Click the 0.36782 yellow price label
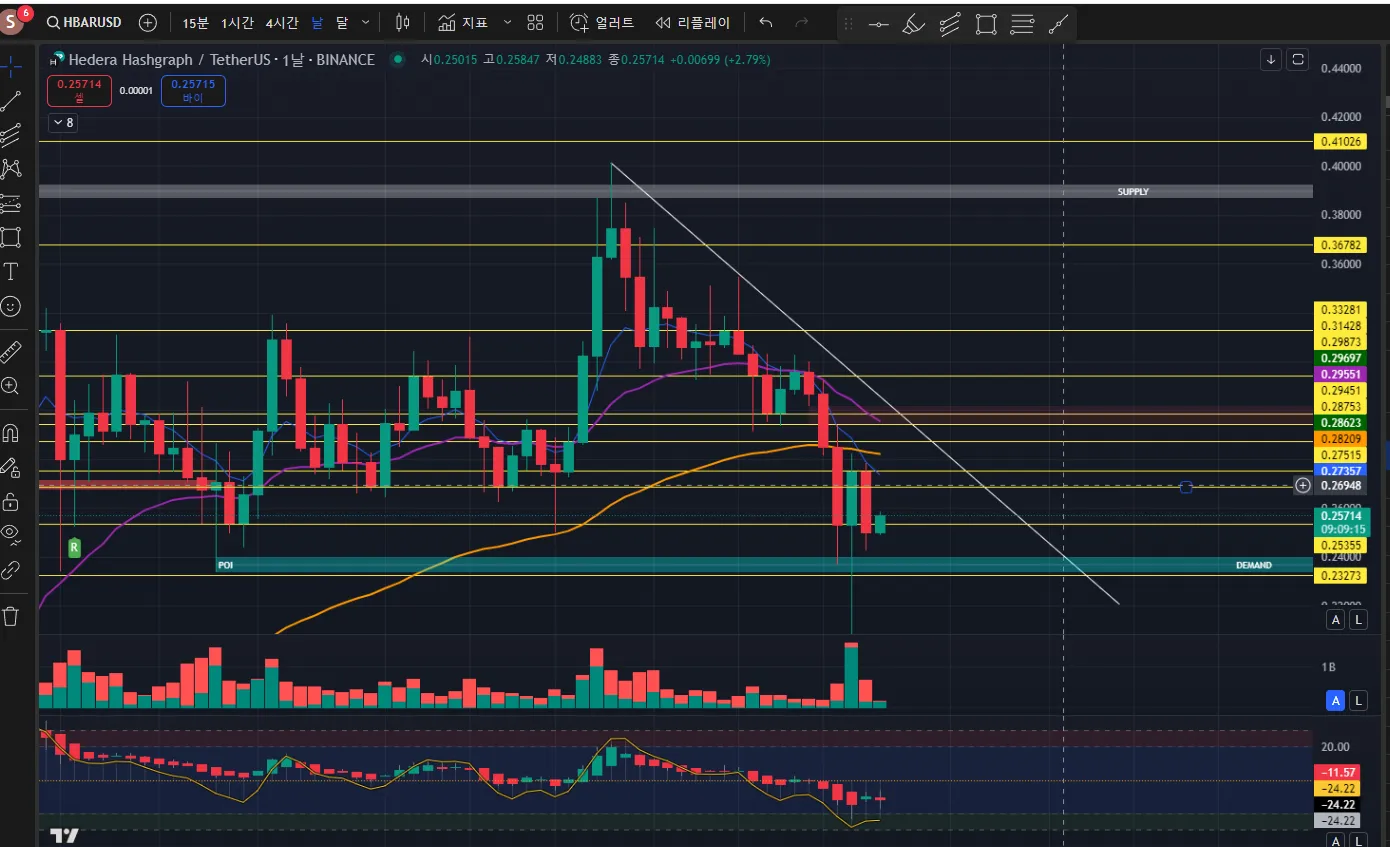Viewport: 1390px width, 847px height. point(1340,244)
